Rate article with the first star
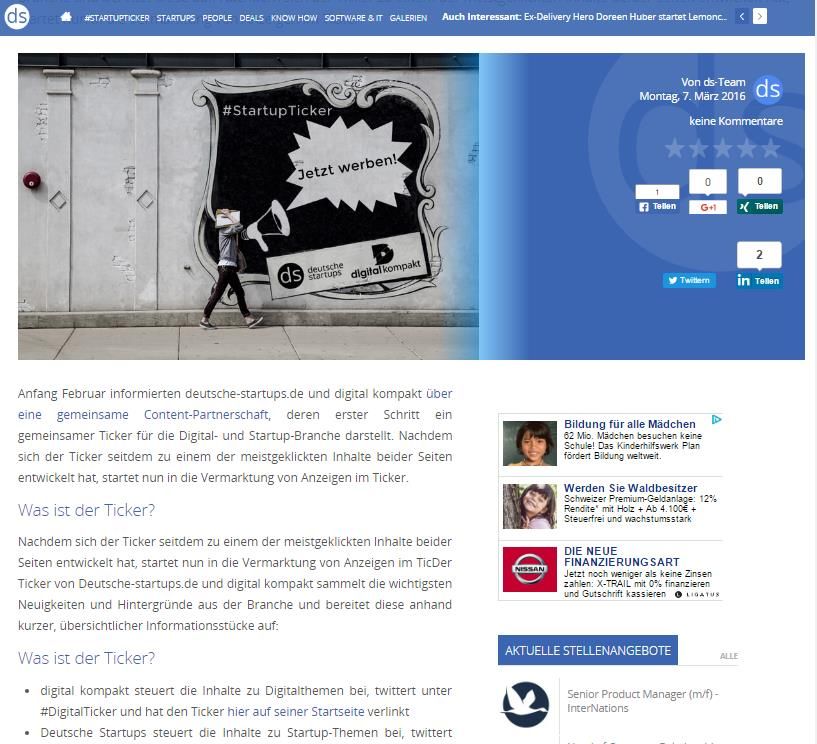The image size is (817, 744). tap(674, 148)
